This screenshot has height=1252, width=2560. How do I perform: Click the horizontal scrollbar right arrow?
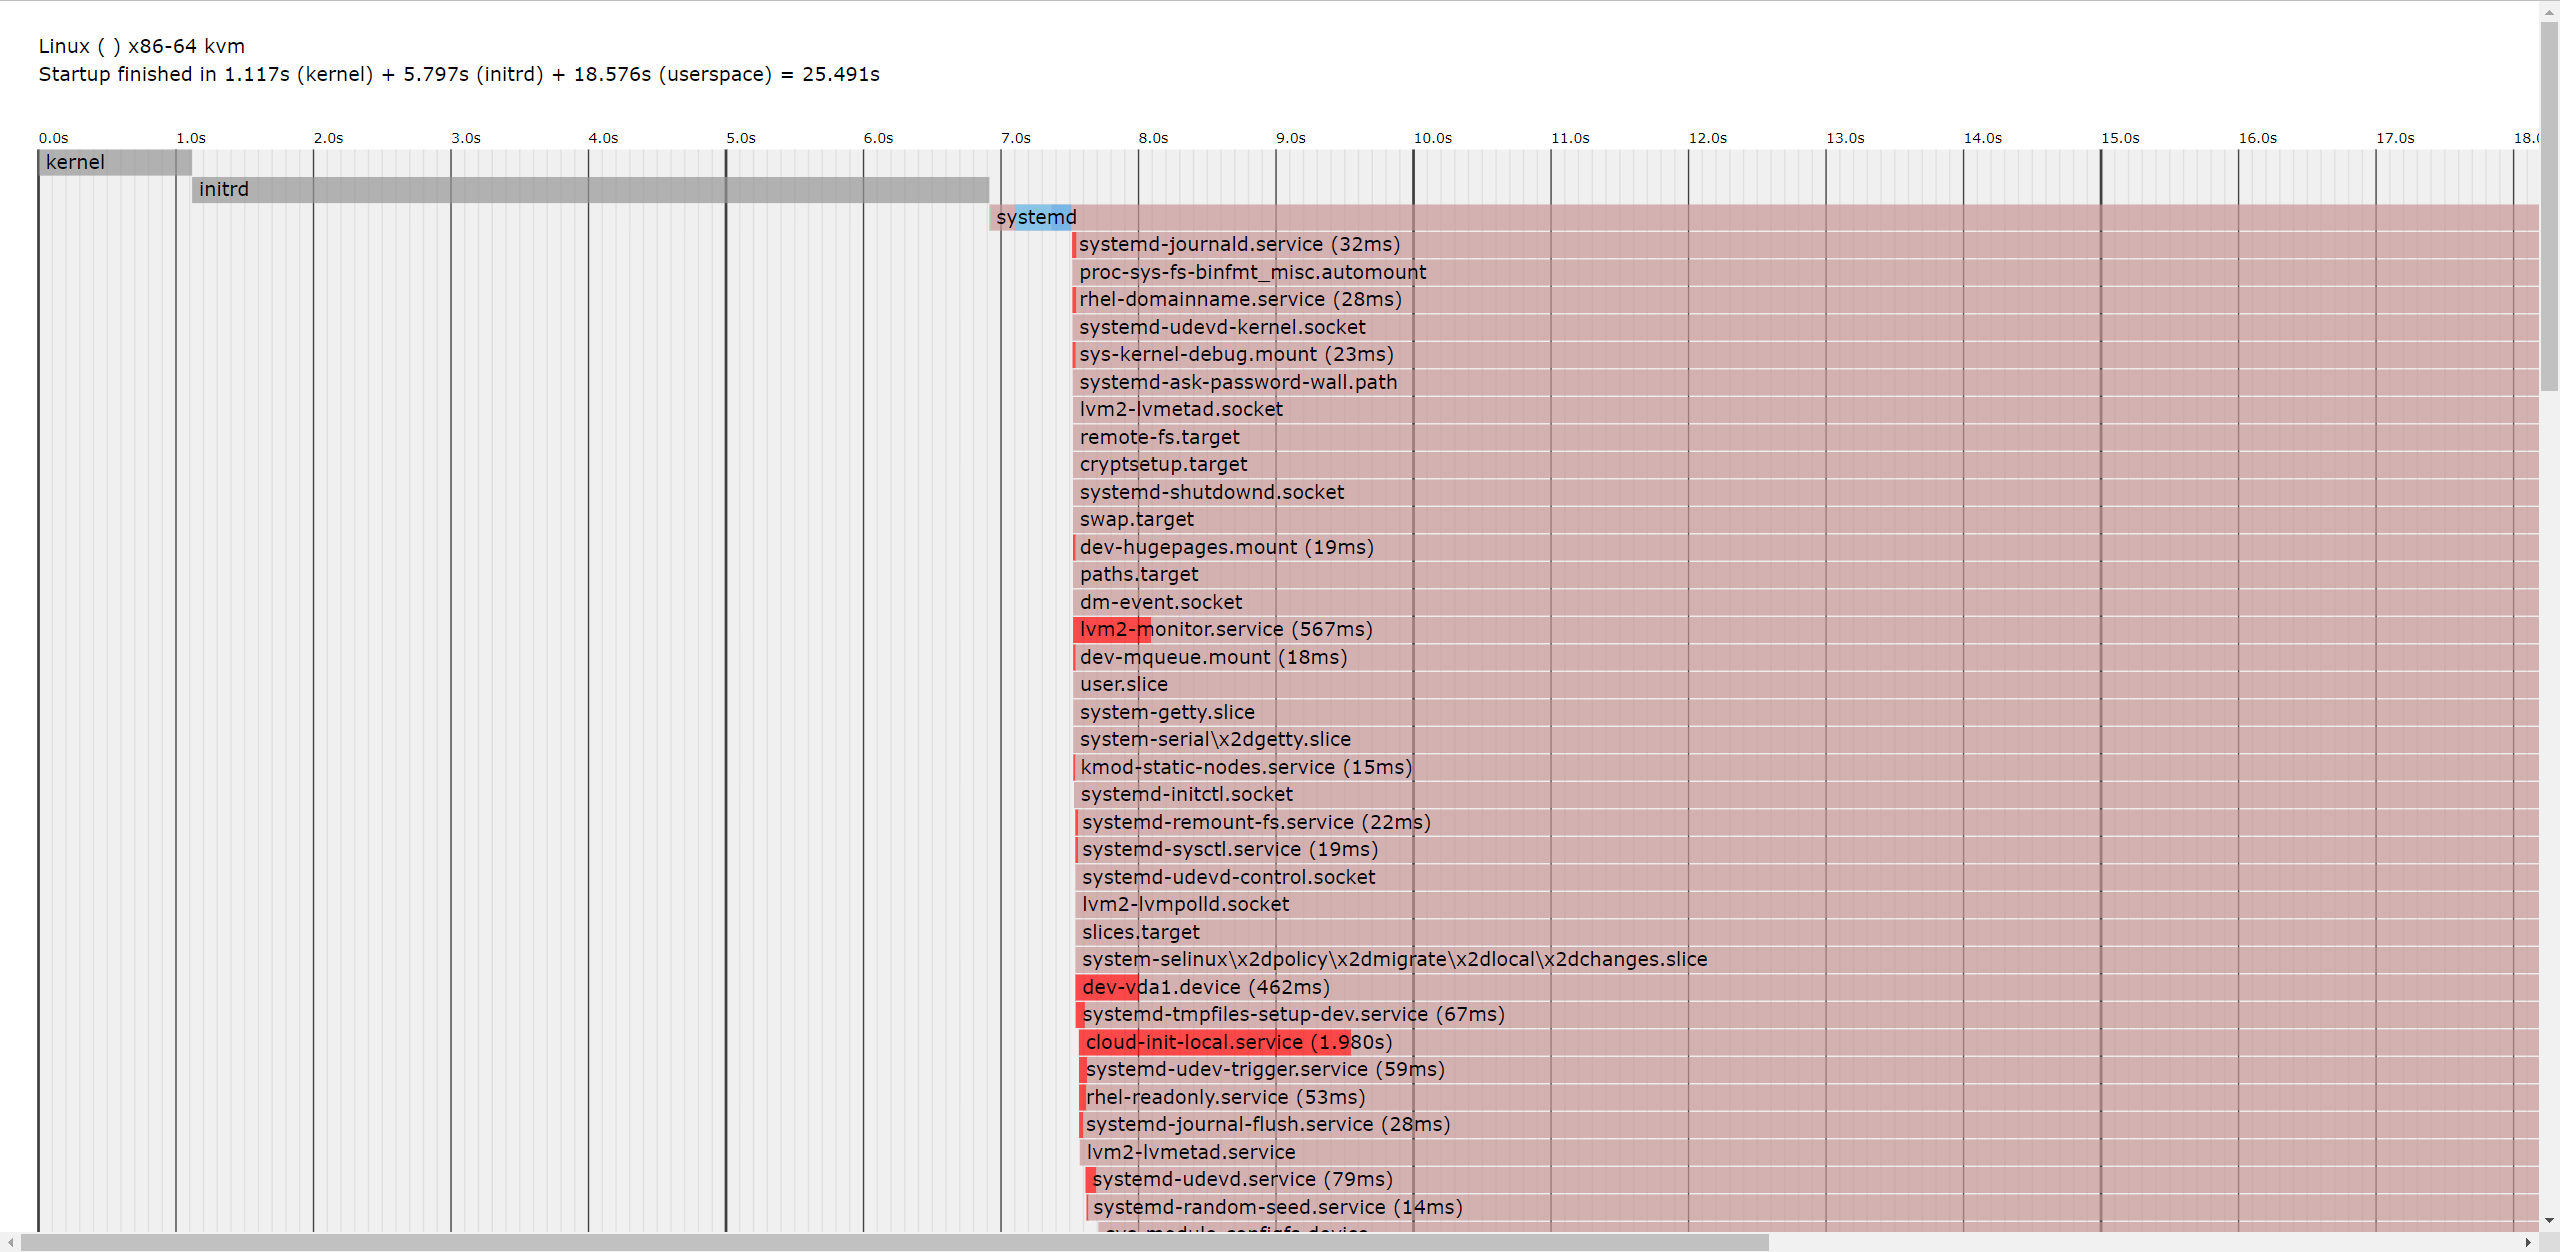(x=2528, y=1243)
